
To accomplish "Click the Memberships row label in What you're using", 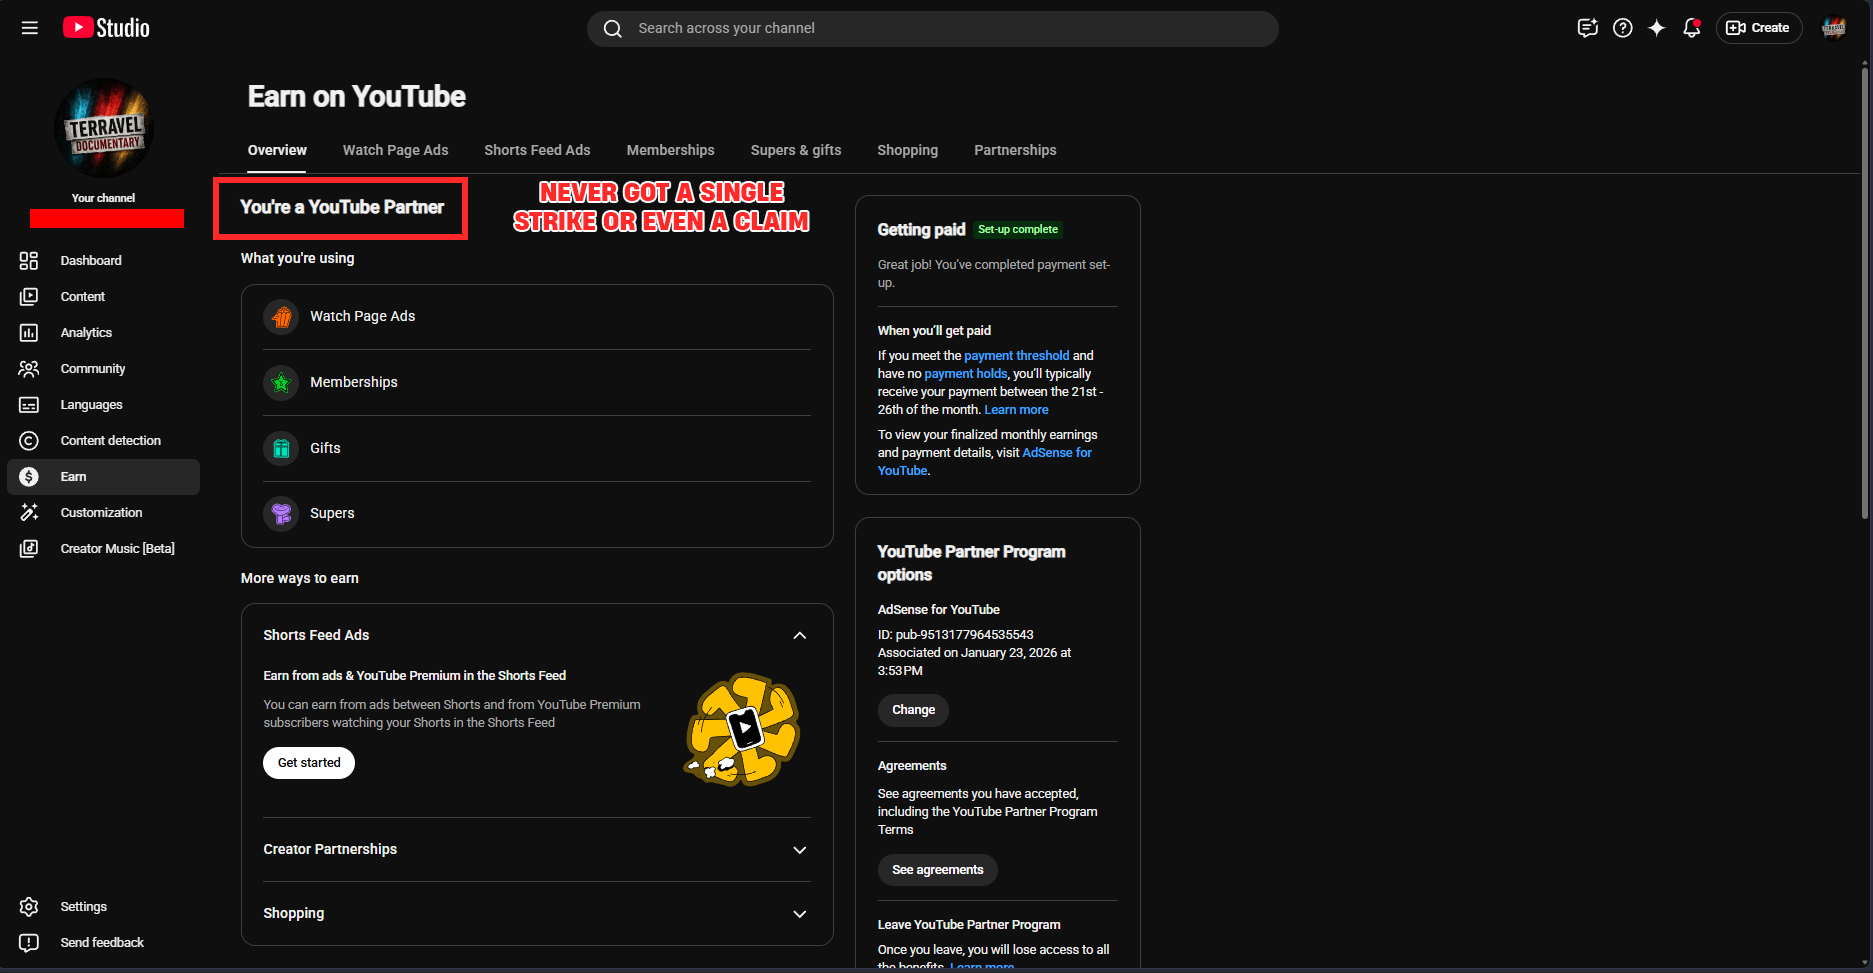I will pos(354,383).
